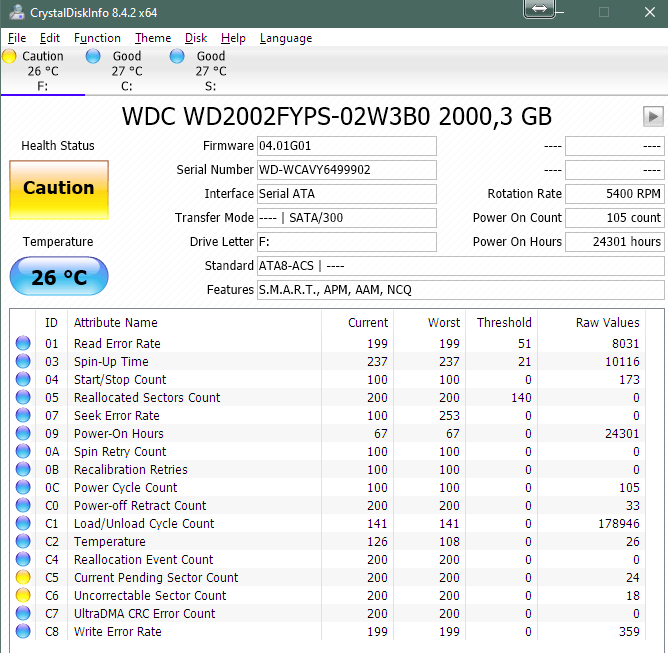Click the yellow Caution disk F: status icon
This screenshot has height=653, width=668.
click(x=10, y=57)
